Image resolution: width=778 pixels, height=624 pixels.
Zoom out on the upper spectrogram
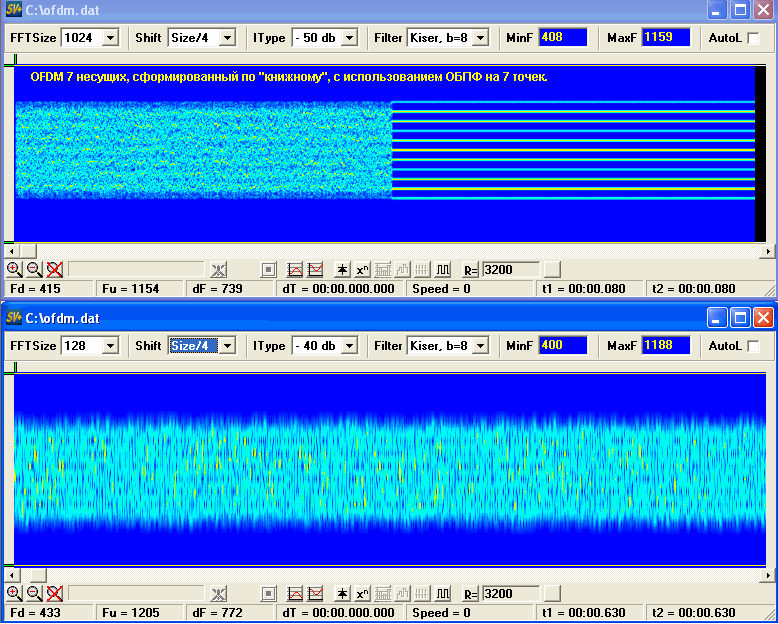[34, 270]
